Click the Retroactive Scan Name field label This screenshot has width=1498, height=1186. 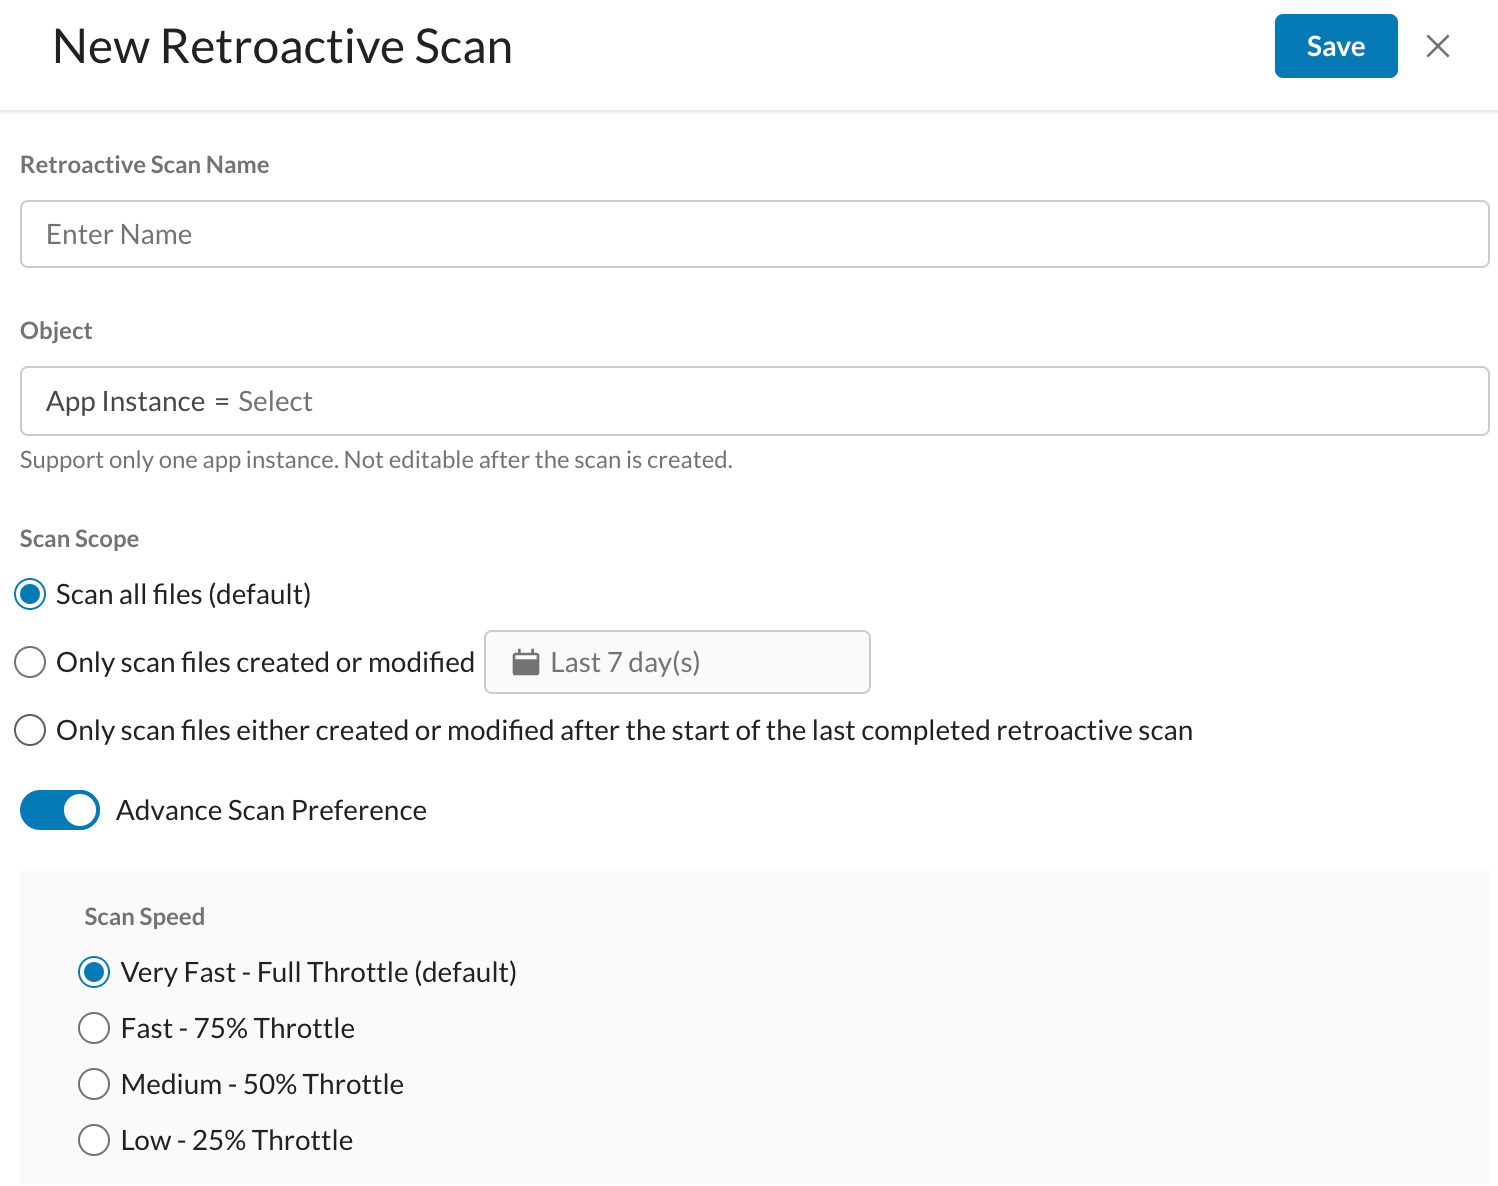(144, 165)
